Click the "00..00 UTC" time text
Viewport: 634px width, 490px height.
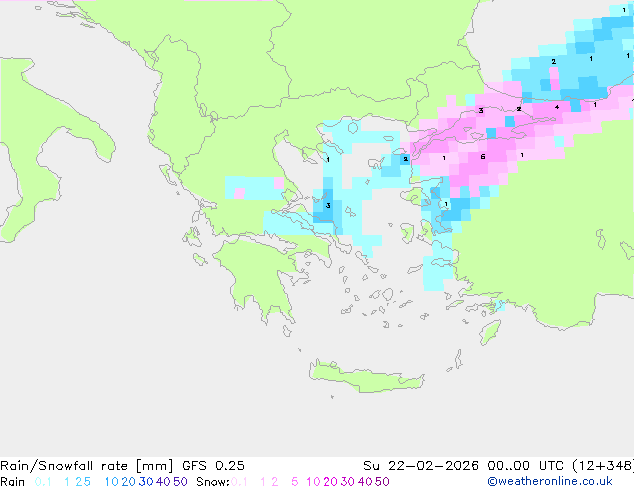point(525,466)
